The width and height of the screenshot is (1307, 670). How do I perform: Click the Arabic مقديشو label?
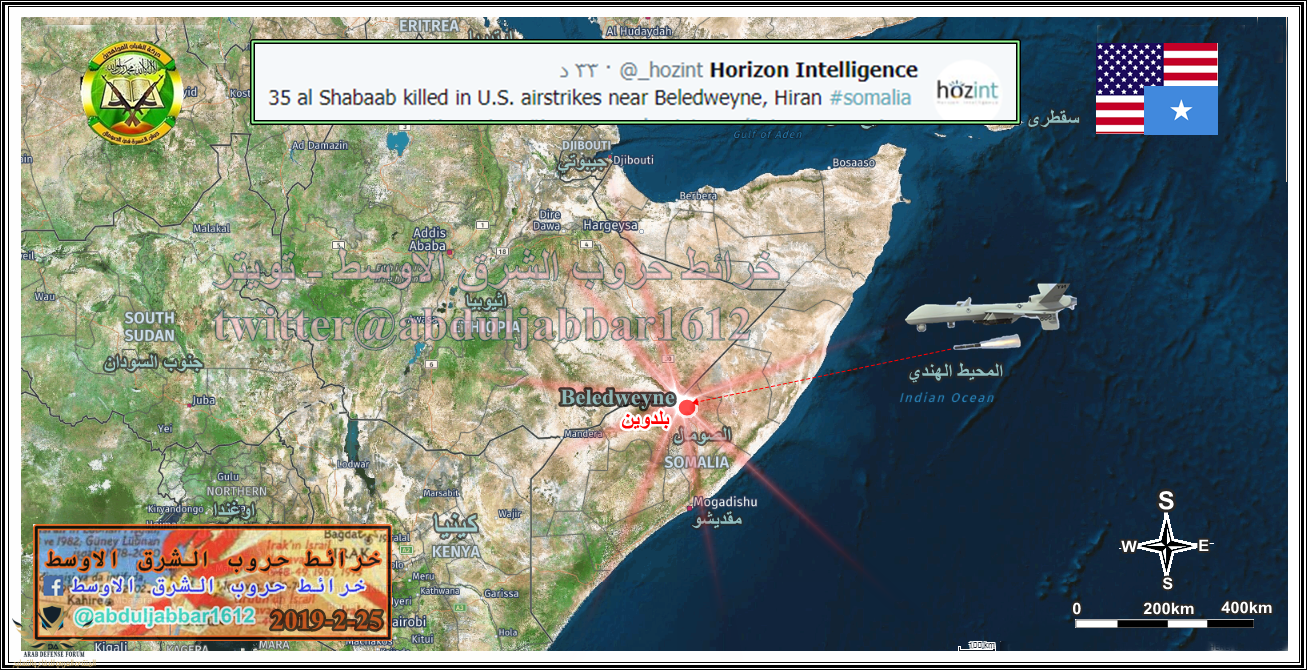pyautogui.click(x=717, y=522)
